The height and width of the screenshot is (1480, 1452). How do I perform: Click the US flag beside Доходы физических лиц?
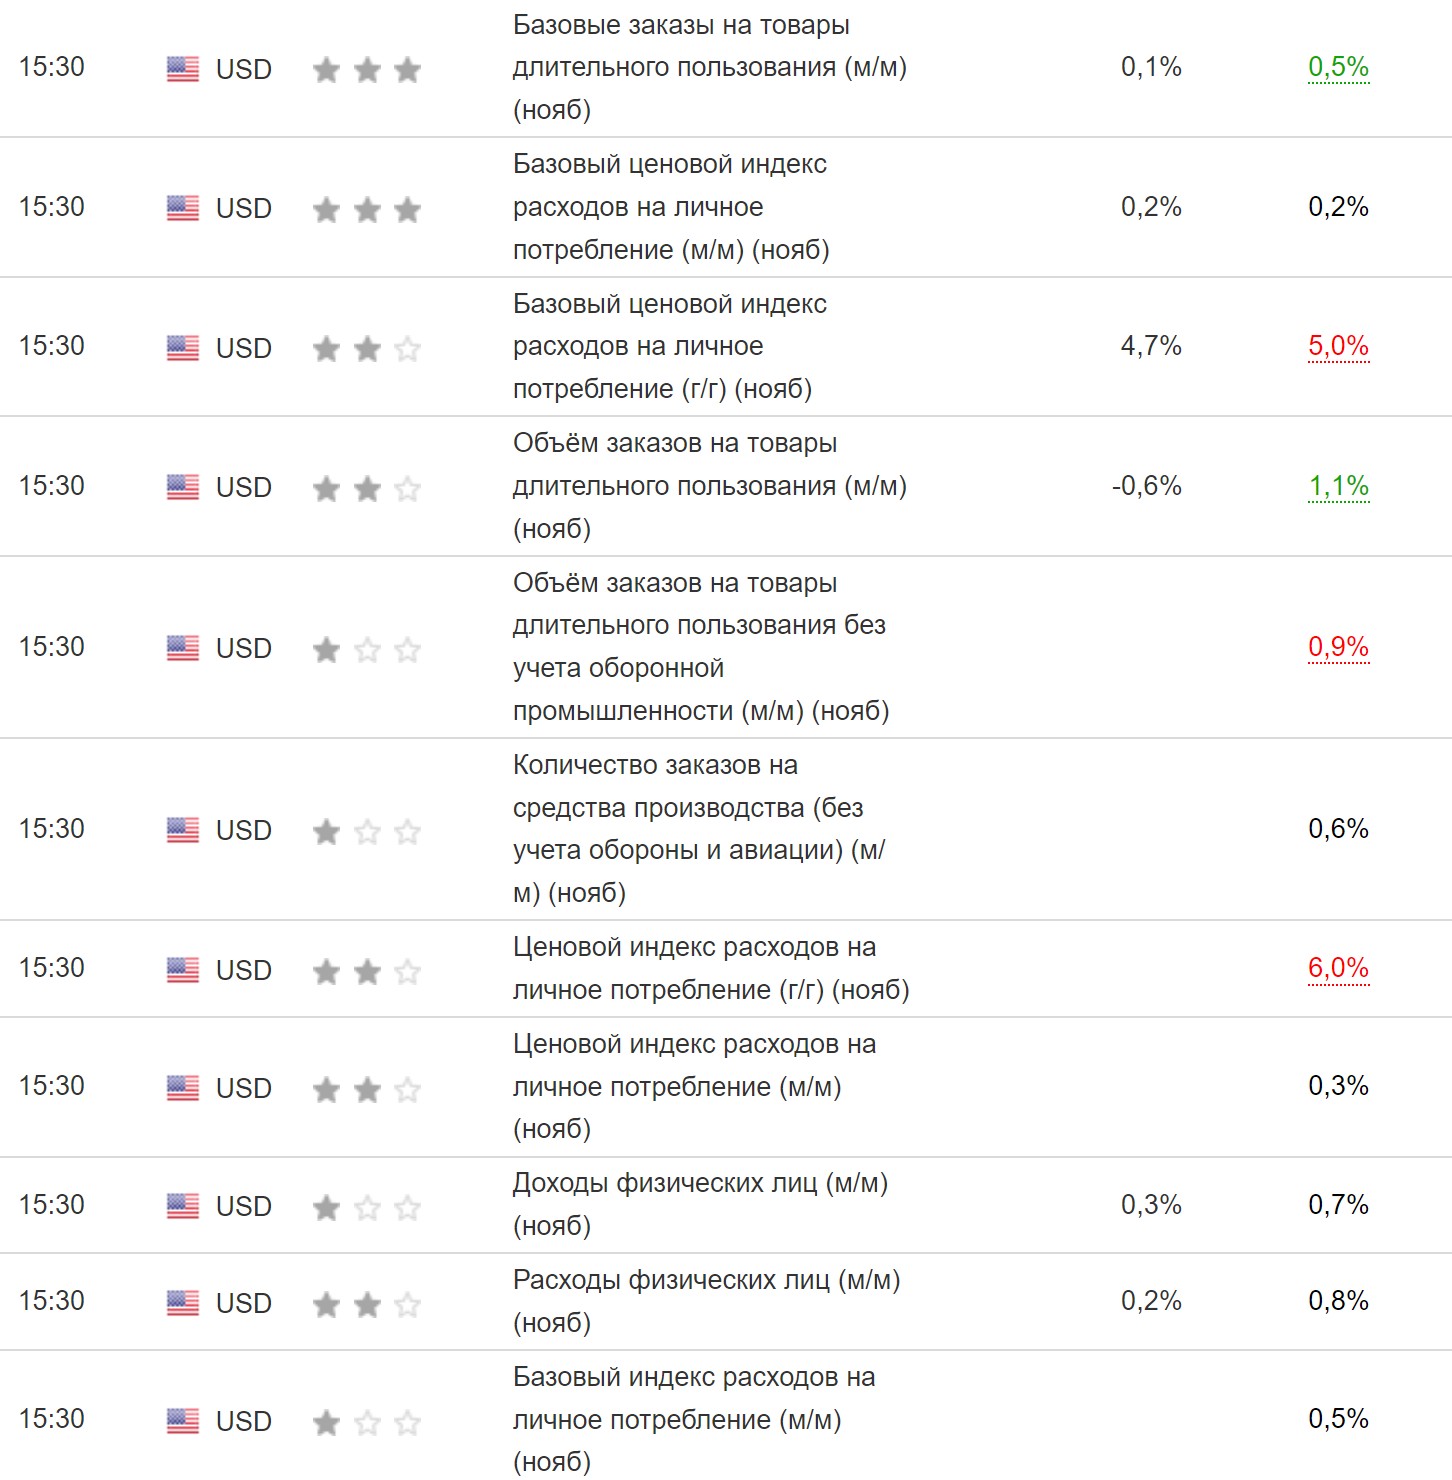point(182,1206)
